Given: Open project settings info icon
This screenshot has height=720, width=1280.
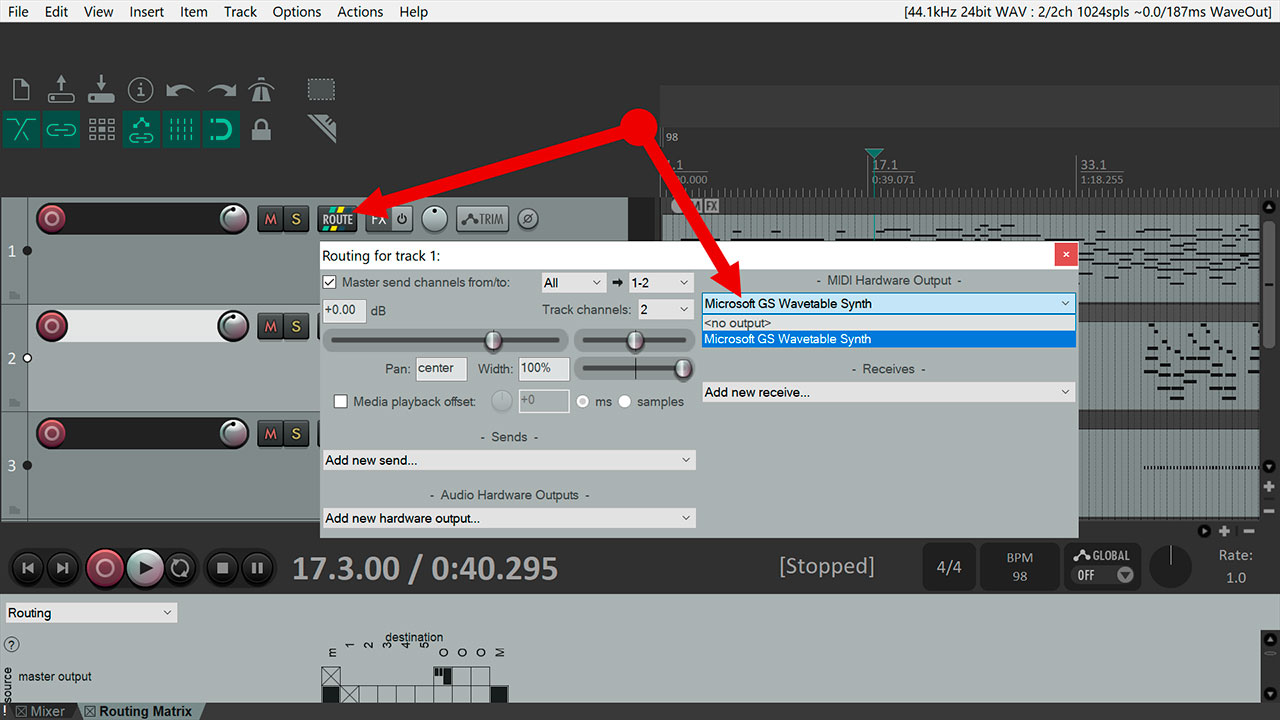Looking at the screenshot, I should (140, 89).
